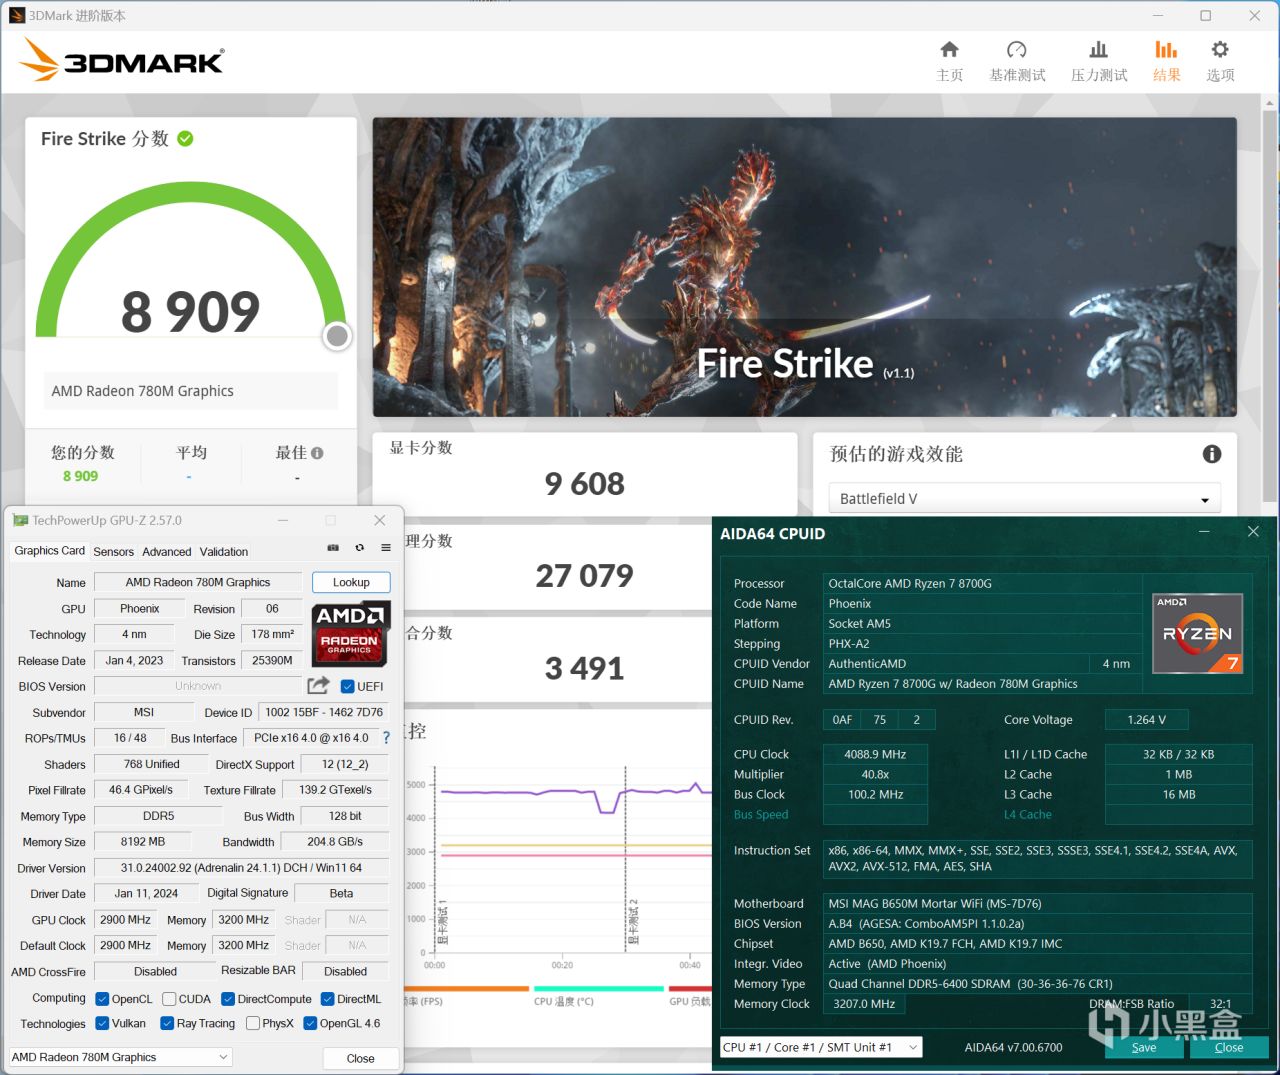
Task: Click GPU-Z Lookup button
Action: click(x=351, y=582)
